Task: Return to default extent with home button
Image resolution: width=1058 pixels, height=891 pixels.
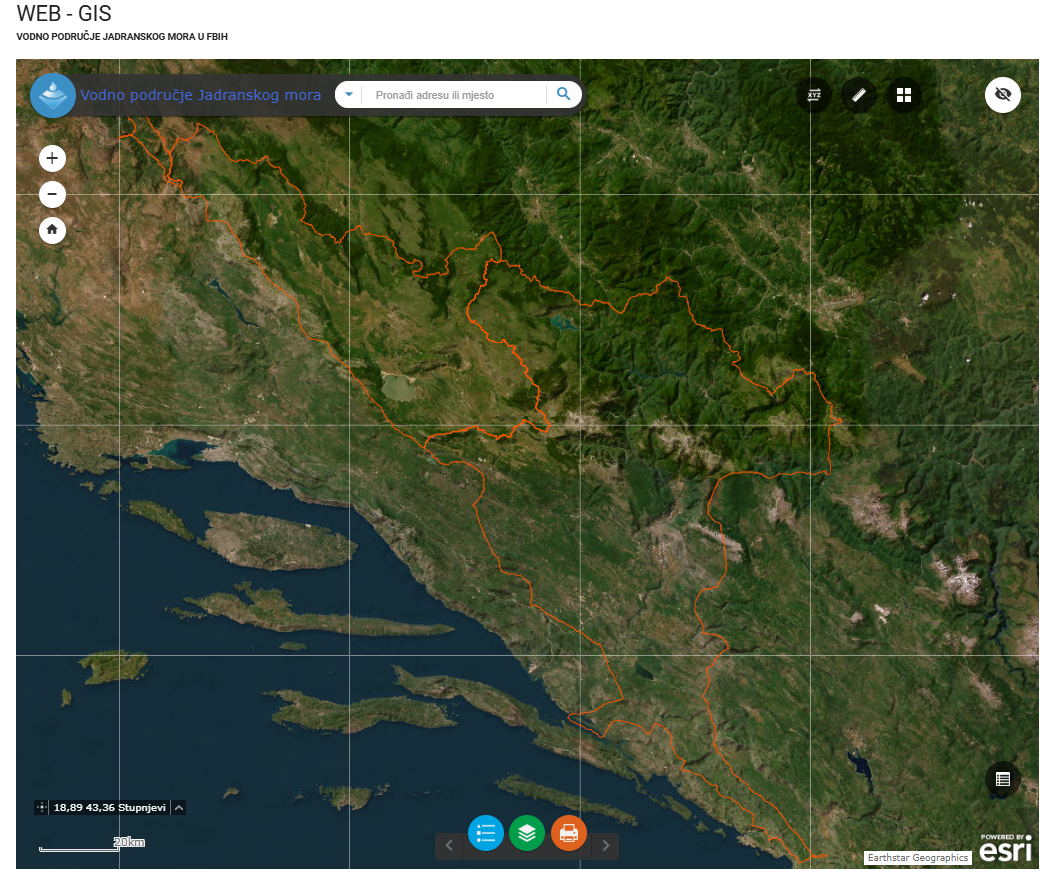Action: [x=52, y=230]
